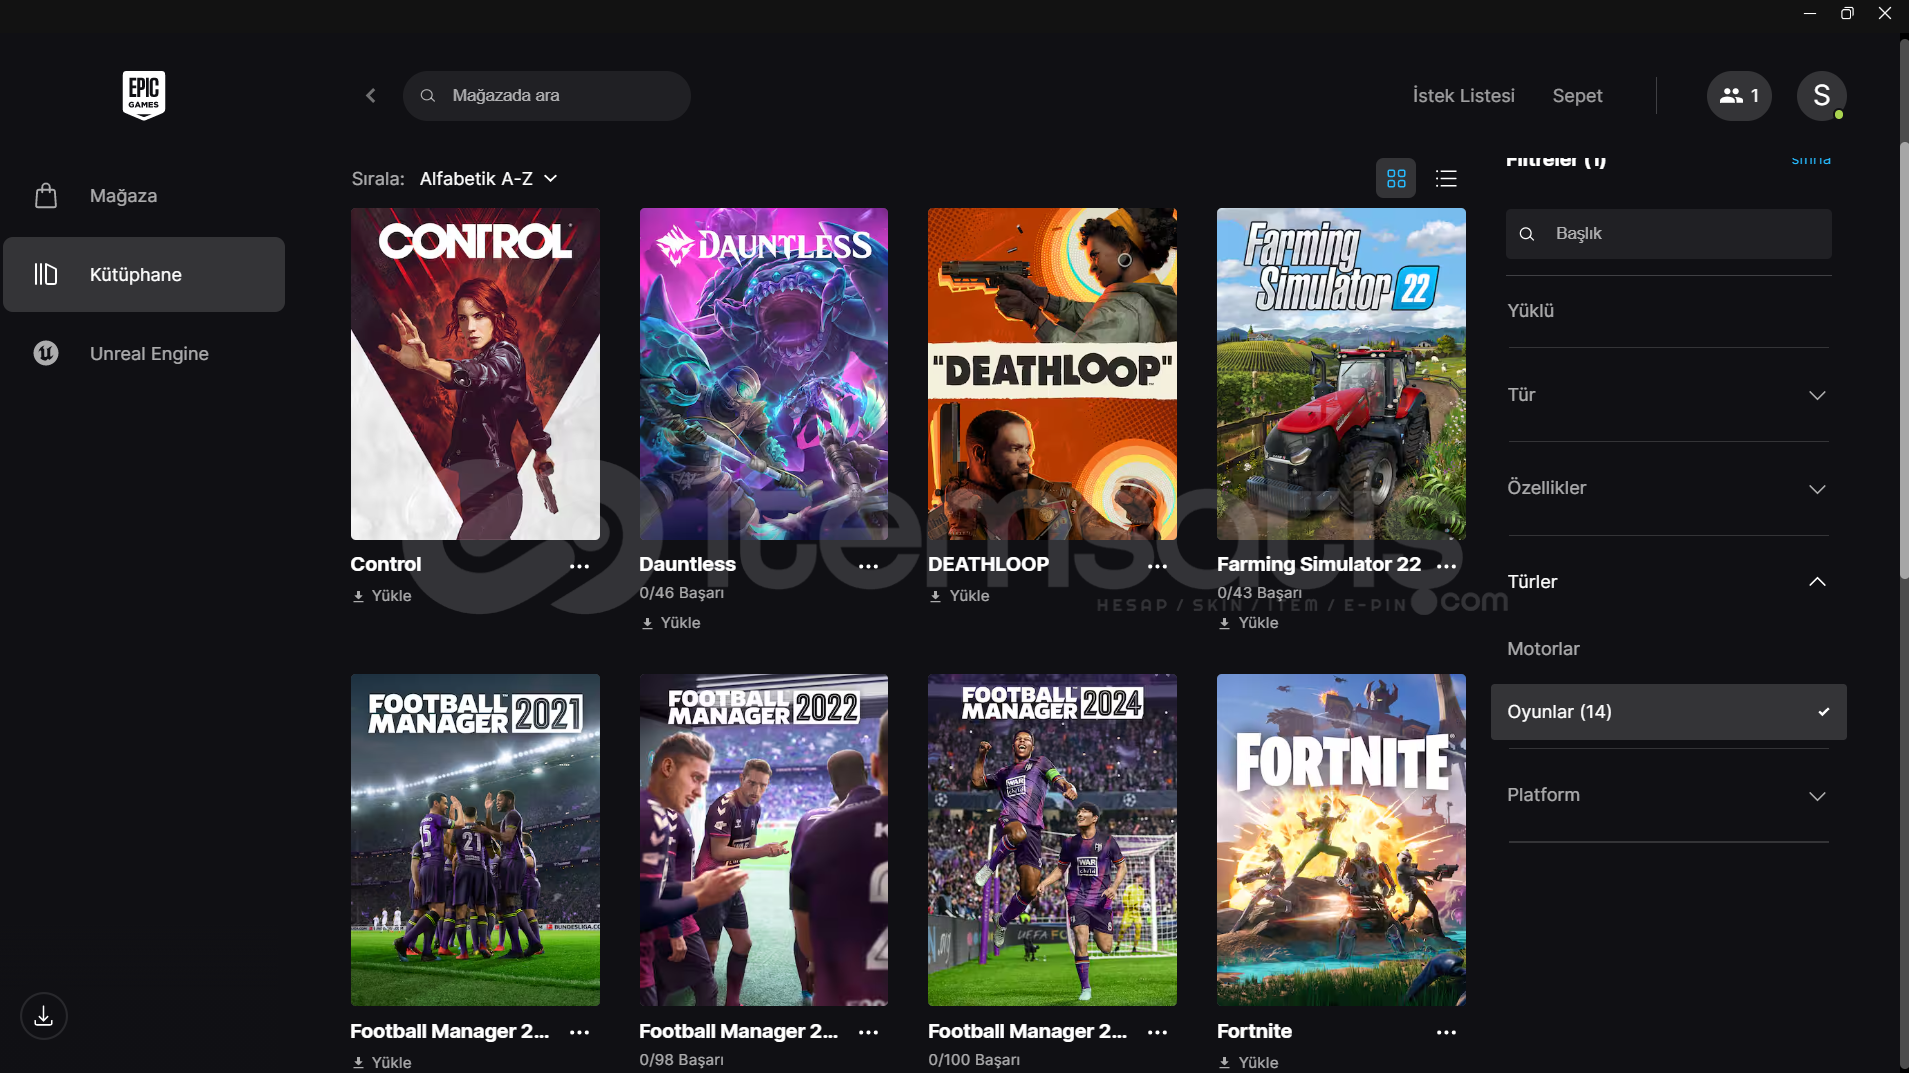Click Yükle under Dauntless
The image size is (1909, 1073).
(x=670, y=623)
